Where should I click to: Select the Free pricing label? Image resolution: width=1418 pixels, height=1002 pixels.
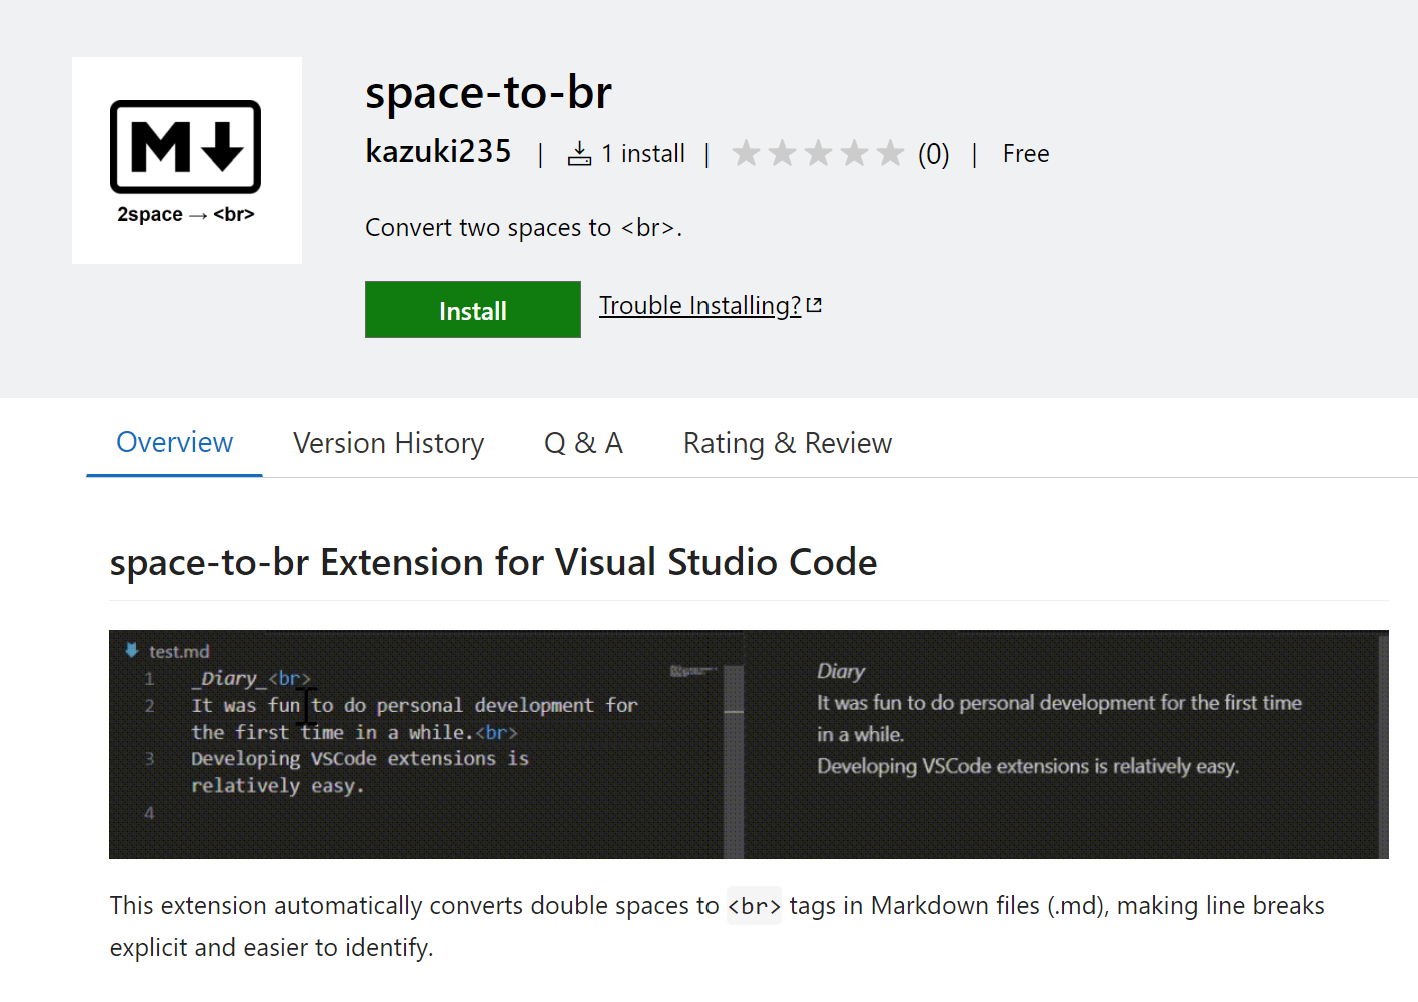coord(1025,153)
